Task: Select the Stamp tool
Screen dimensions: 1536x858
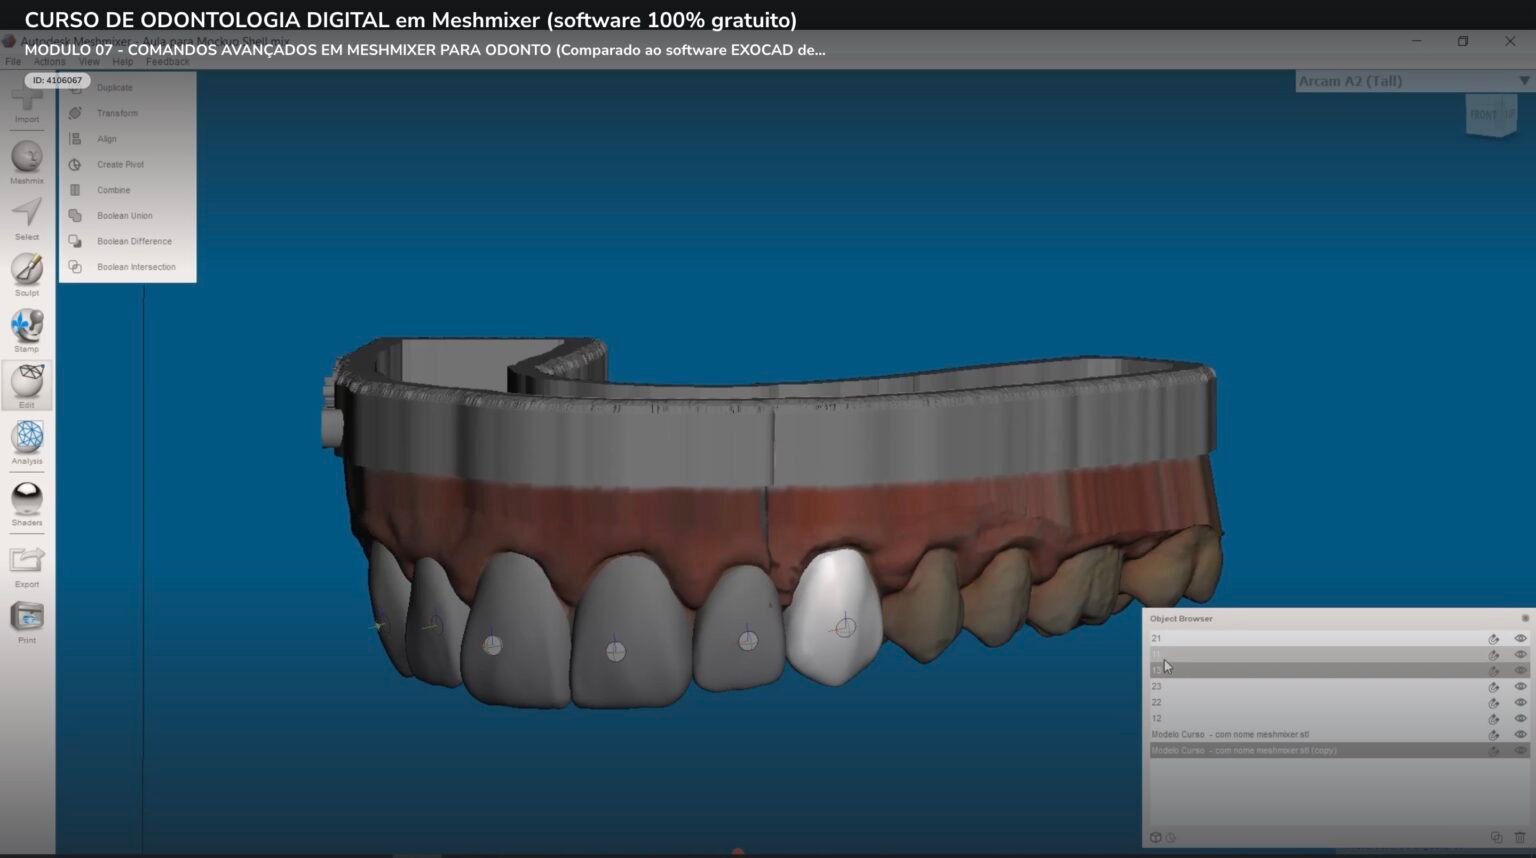Action: (26, 326)
